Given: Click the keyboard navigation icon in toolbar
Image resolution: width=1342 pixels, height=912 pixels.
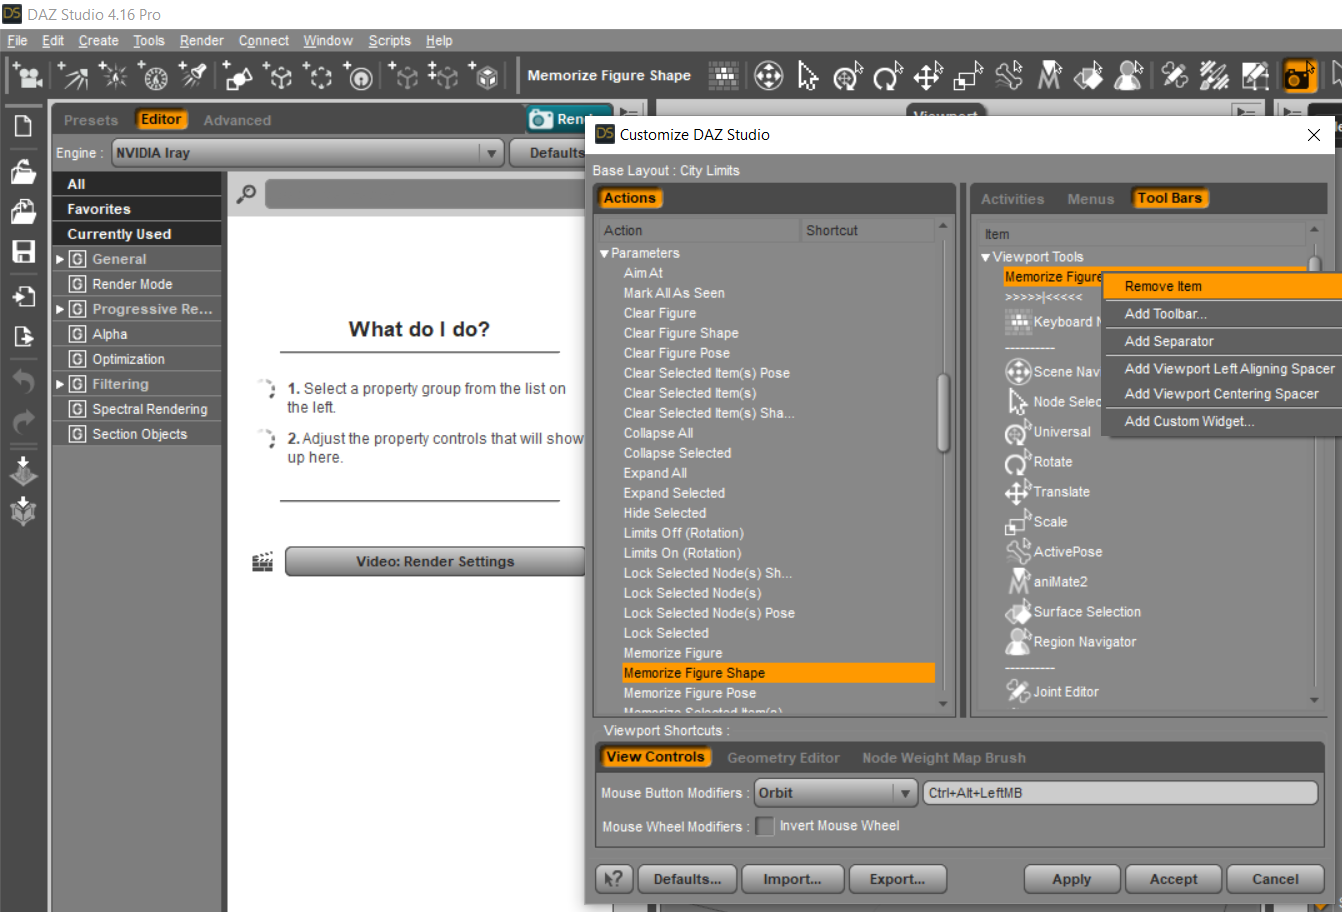Looking at the screenshot, I should coord(724,75).
